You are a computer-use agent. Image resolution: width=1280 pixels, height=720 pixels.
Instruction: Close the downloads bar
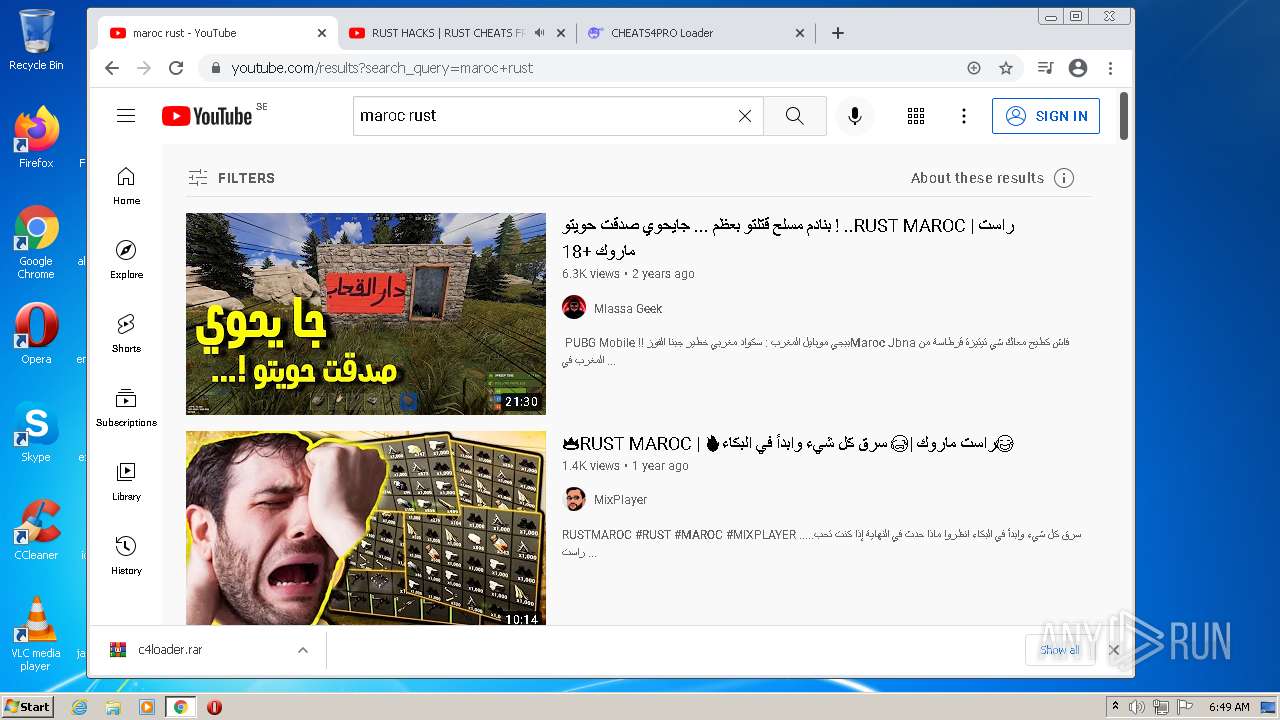click(x=1114, y=650)
